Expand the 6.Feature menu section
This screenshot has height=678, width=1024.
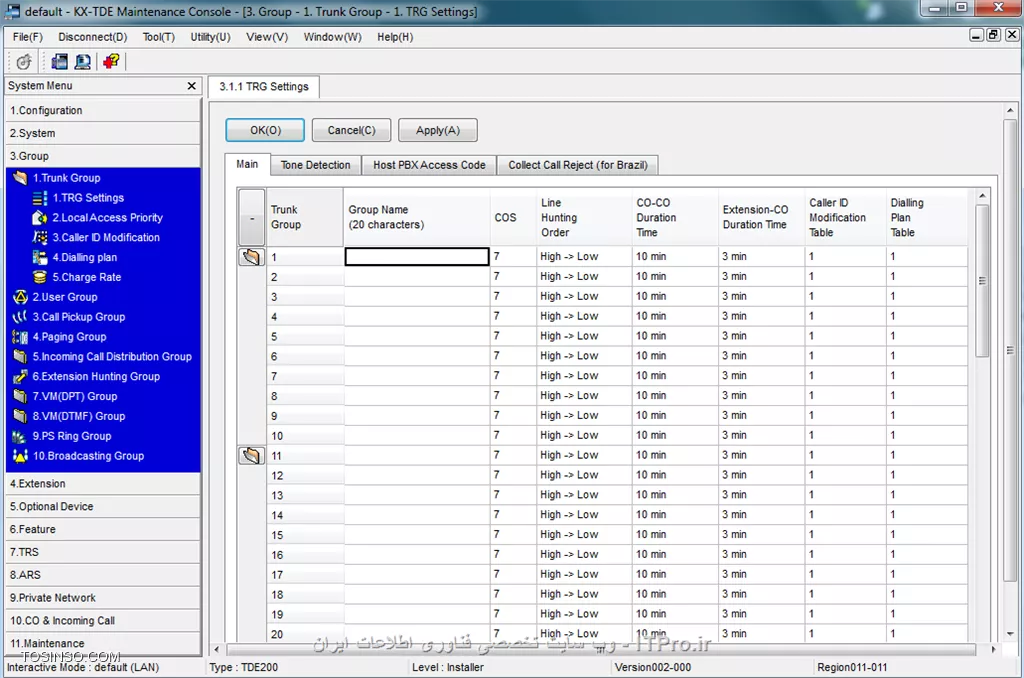coord(103,530)
